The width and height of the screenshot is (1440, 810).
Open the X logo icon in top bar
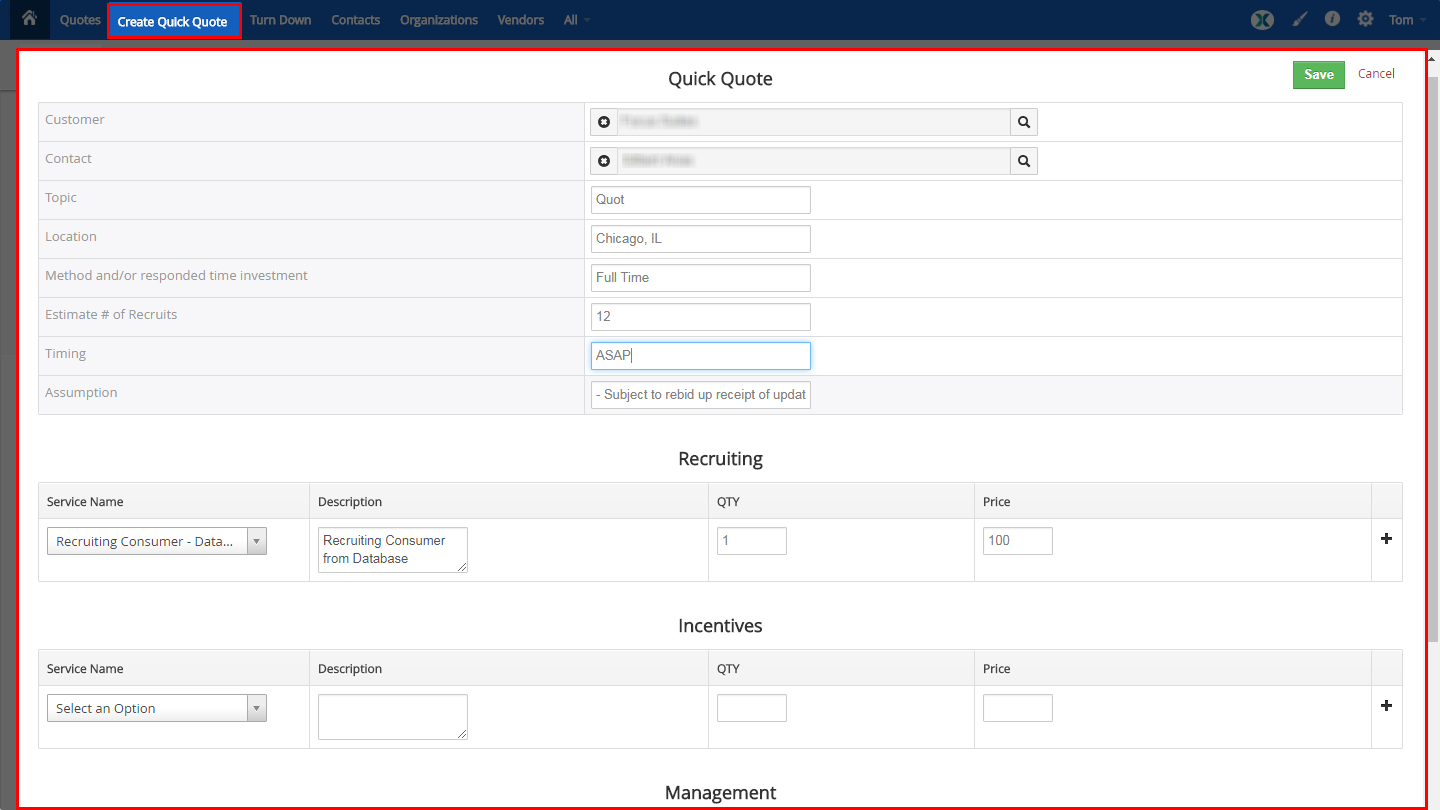[x=1262, y=19]
